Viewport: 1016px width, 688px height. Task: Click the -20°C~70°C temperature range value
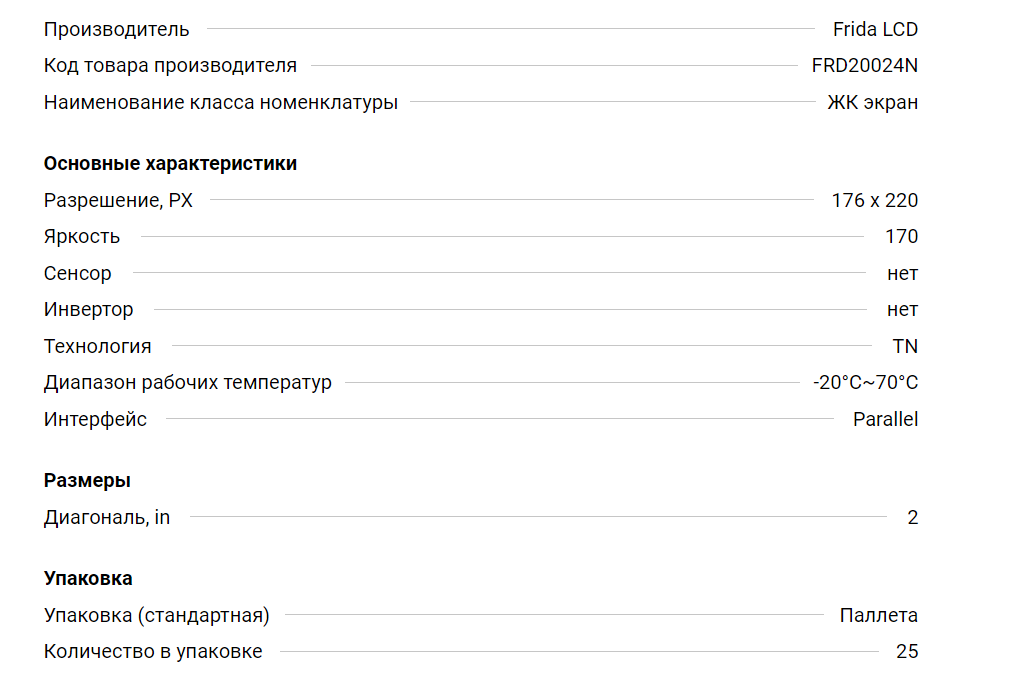tap(865, 383)
